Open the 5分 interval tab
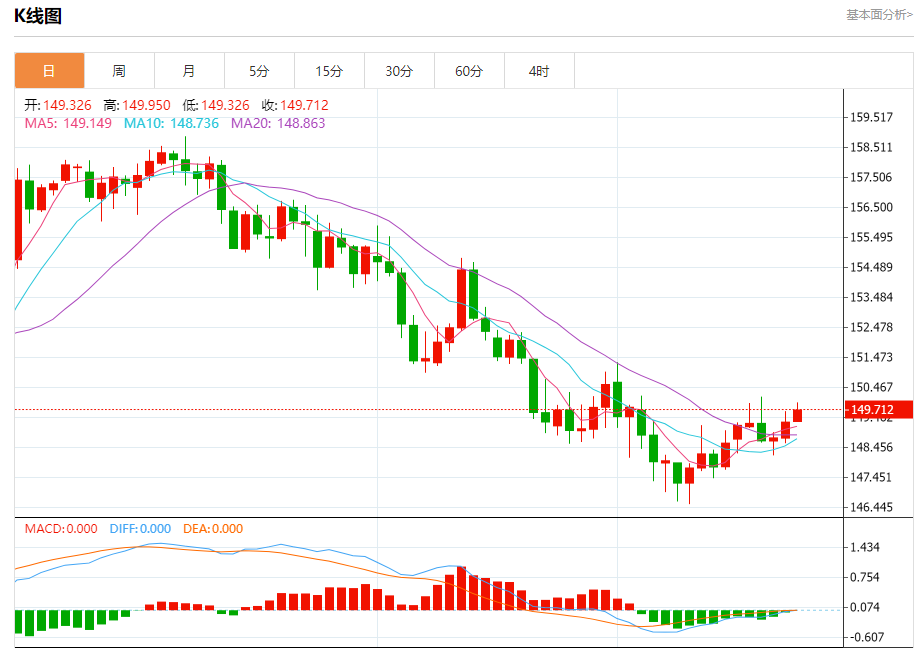The image size is (920, 648). pos(259,71)
